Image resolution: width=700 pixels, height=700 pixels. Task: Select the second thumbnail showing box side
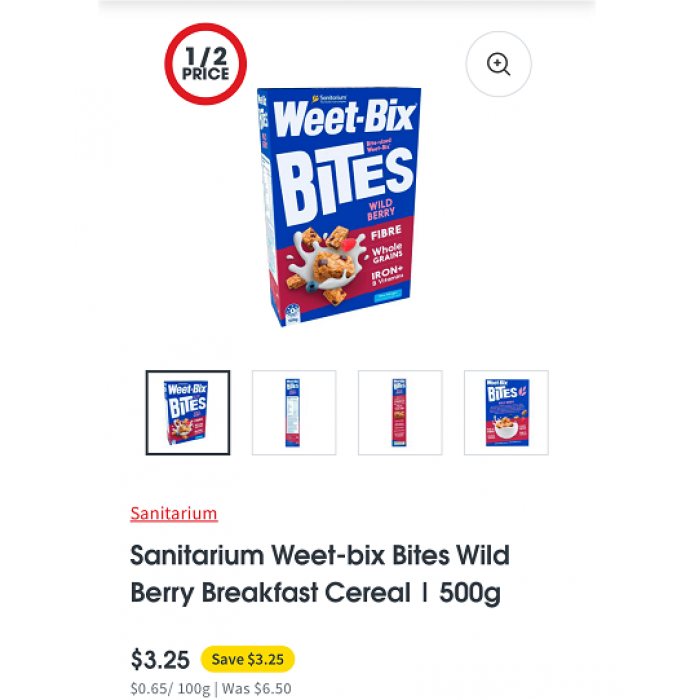[x=293, y=412]
